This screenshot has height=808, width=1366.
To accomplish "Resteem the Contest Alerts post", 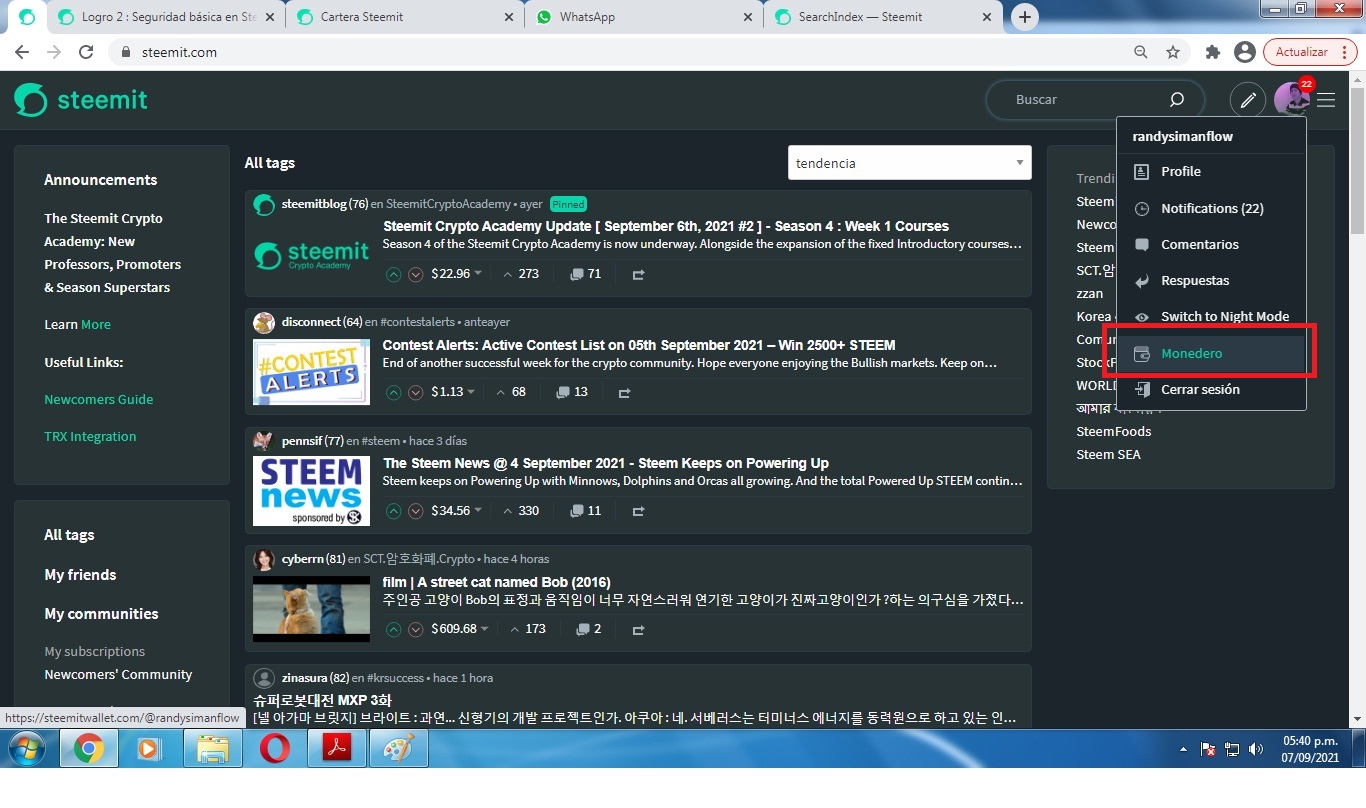I will 624,392.
